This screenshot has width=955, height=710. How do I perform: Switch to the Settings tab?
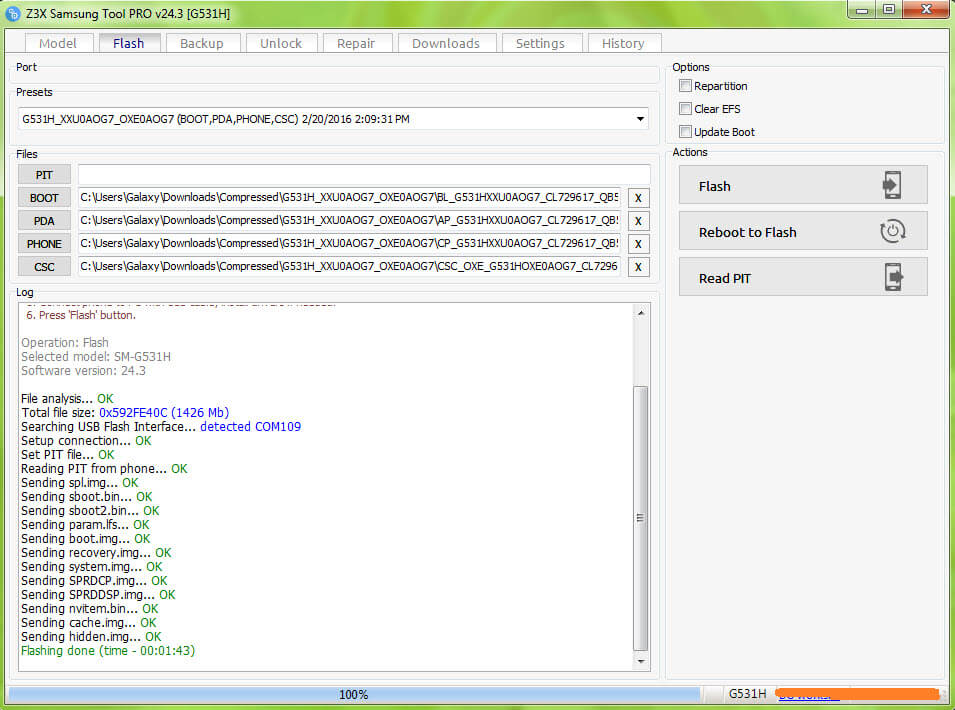pyautogui.click(x=541, y=43)
